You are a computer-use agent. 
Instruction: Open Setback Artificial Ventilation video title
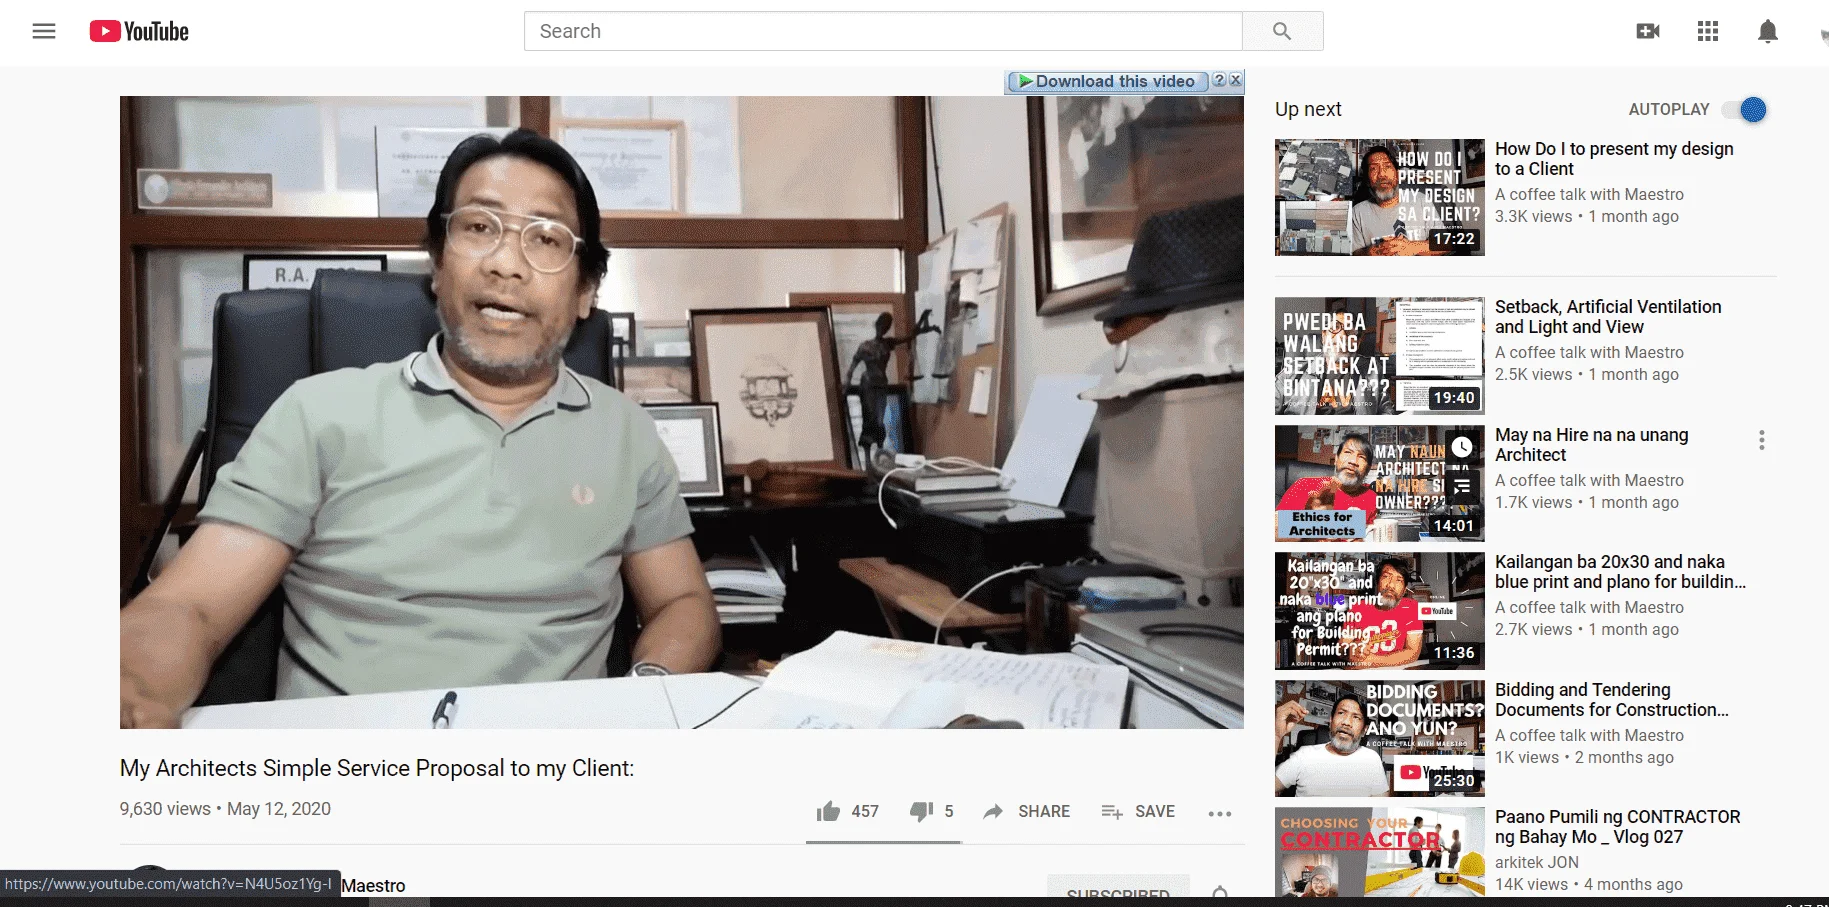click(x=1608, y=317)
